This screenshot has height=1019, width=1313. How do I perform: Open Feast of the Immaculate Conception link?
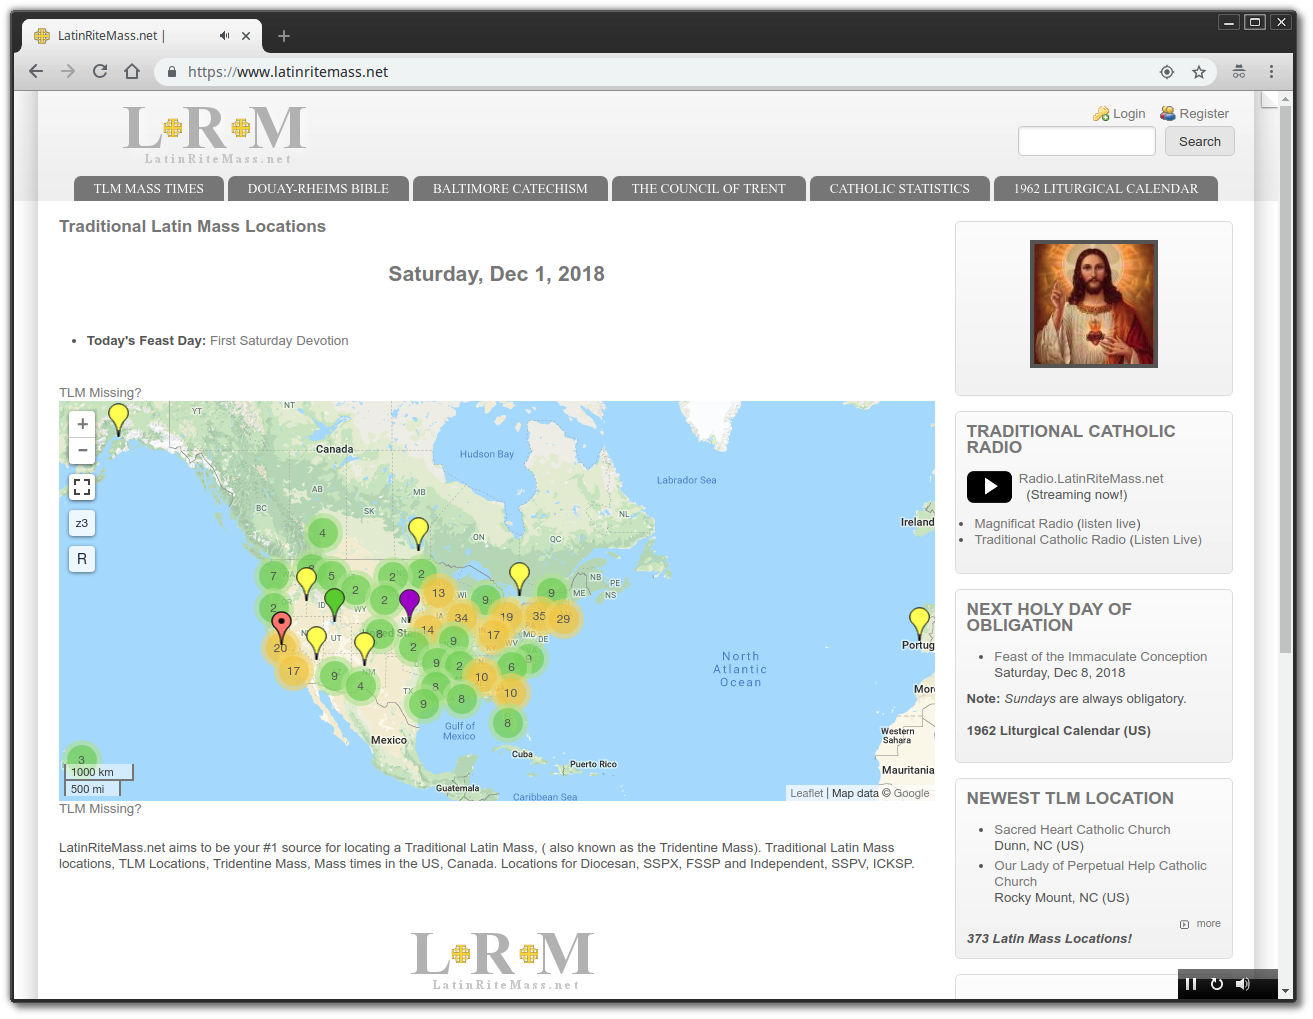1100,657
